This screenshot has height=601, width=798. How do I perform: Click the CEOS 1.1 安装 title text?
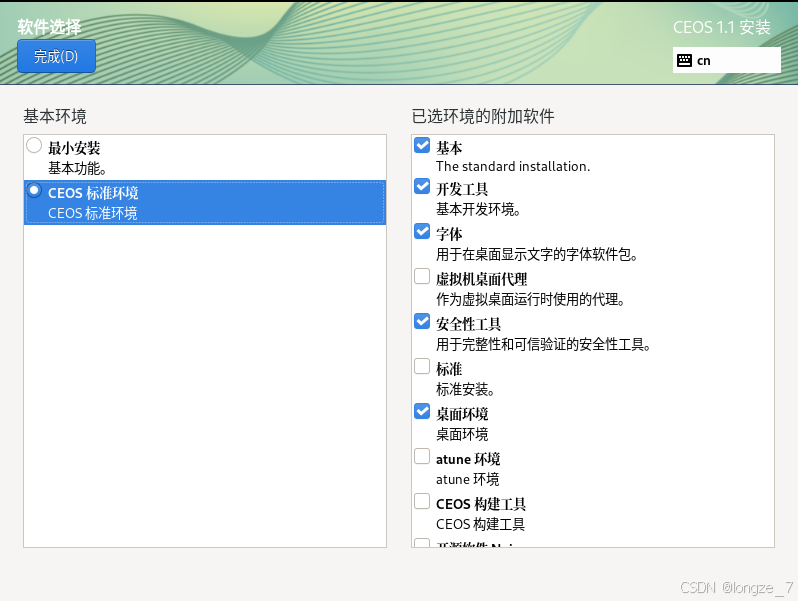(x=722, y=27)
